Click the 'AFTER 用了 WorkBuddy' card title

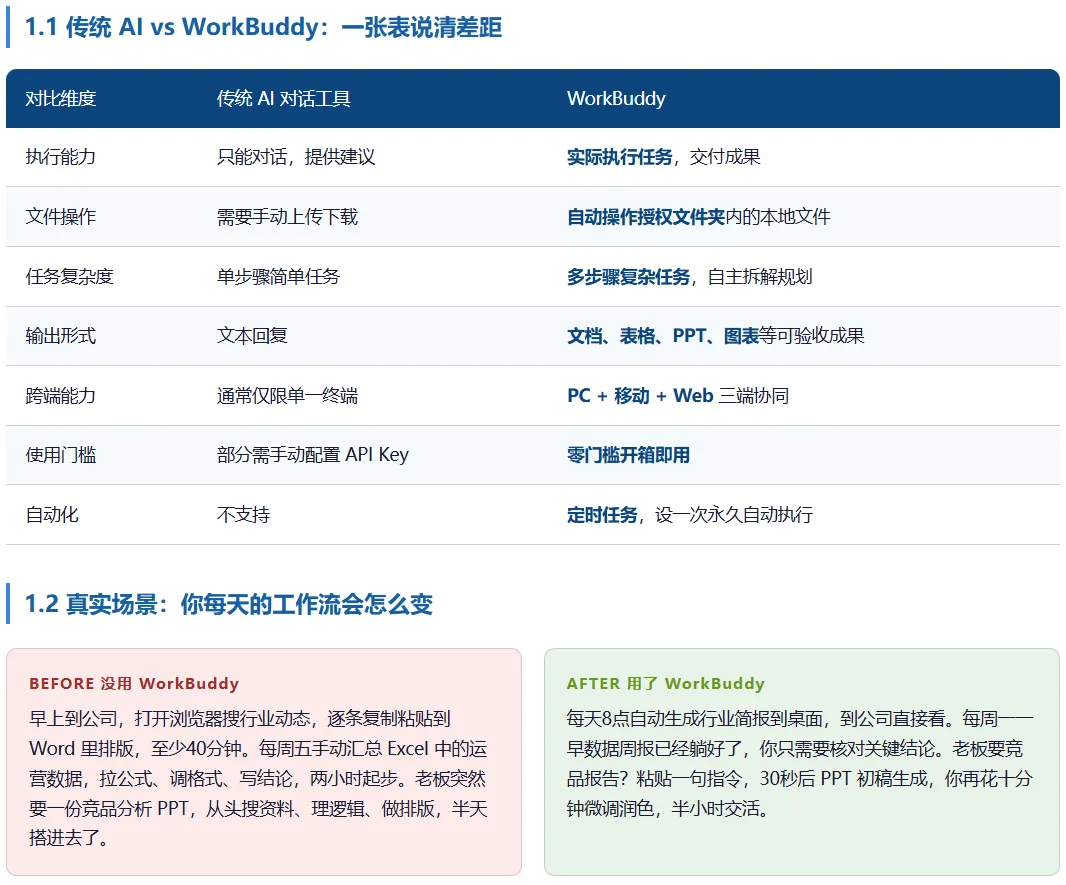666,683
